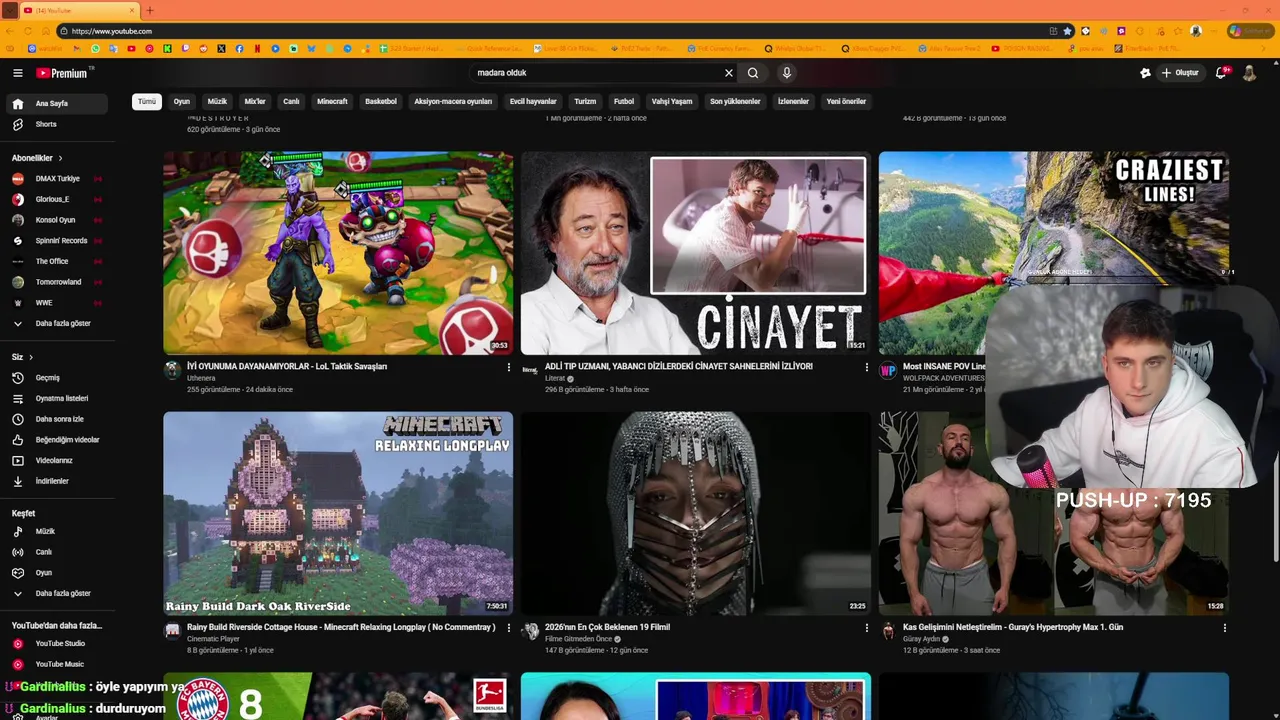Go to Ana Sayfa in sidebar
1280x720 pixels.
point(58,104)
